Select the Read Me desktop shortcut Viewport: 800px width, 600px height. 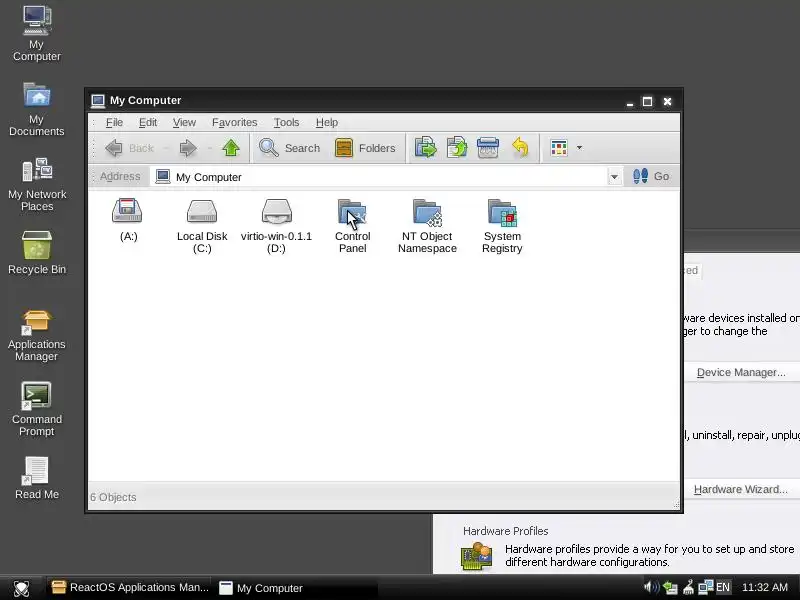[37, 478]
